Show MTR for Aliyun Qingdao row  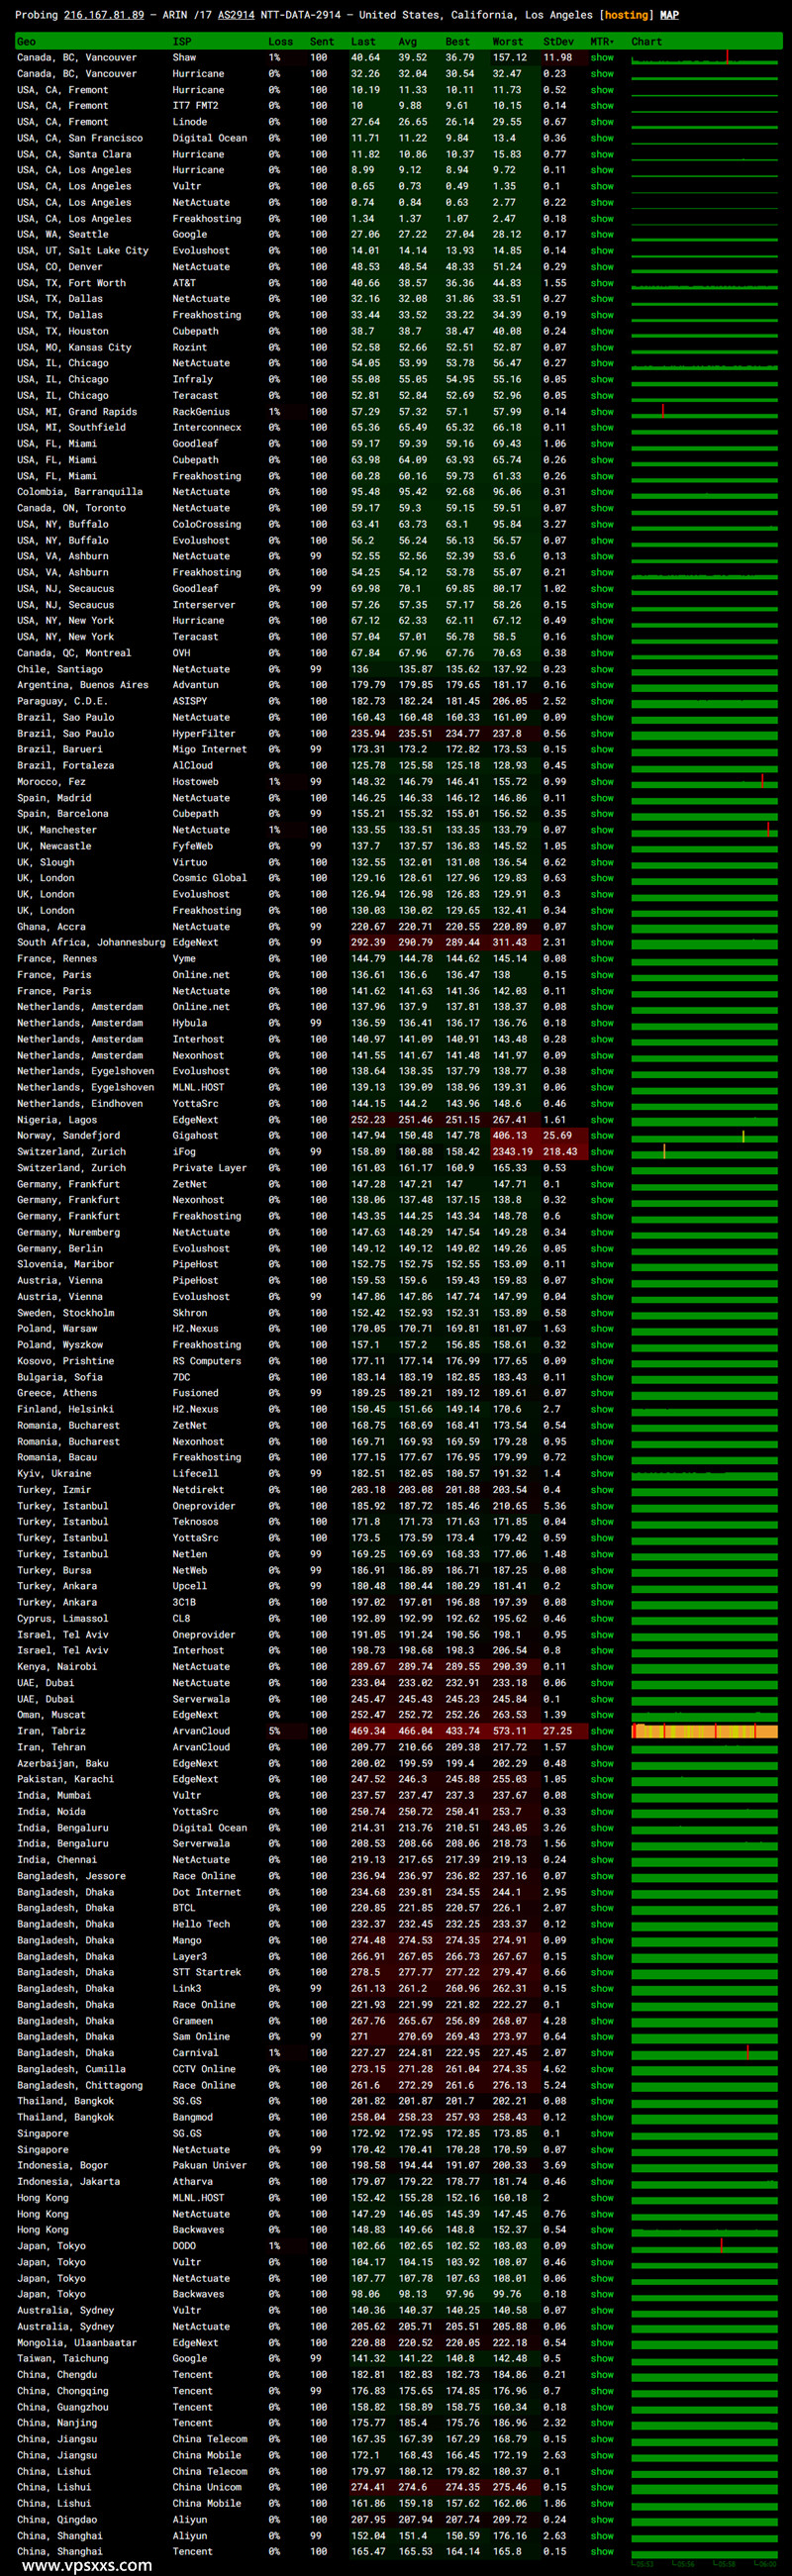(602, 2519)
